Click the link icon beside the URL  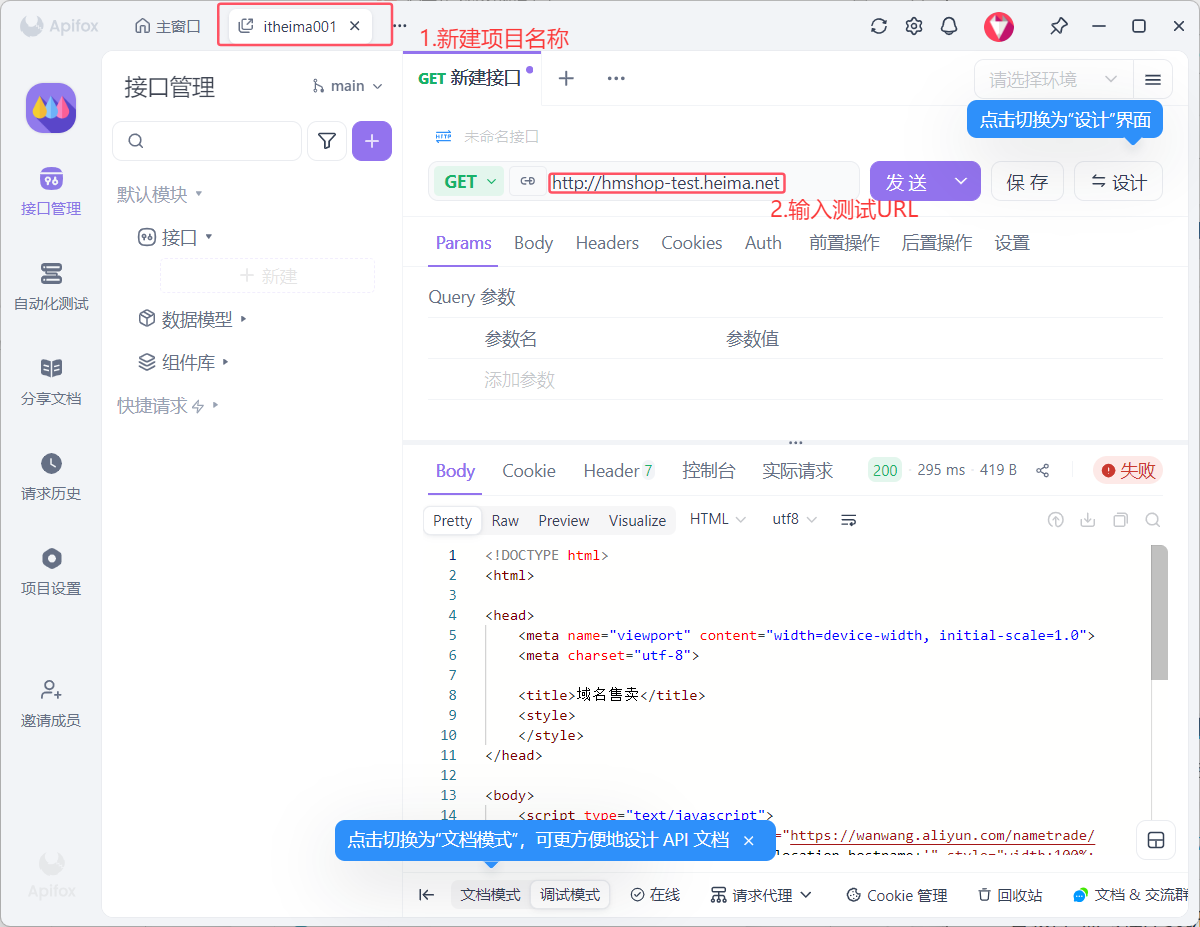coord(528,181)
